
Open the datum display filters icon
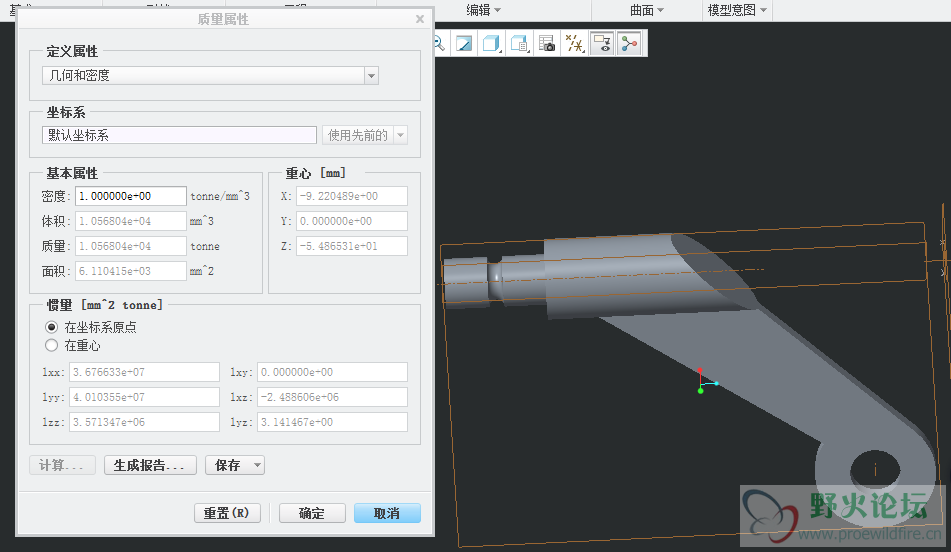tap(574, 44)
